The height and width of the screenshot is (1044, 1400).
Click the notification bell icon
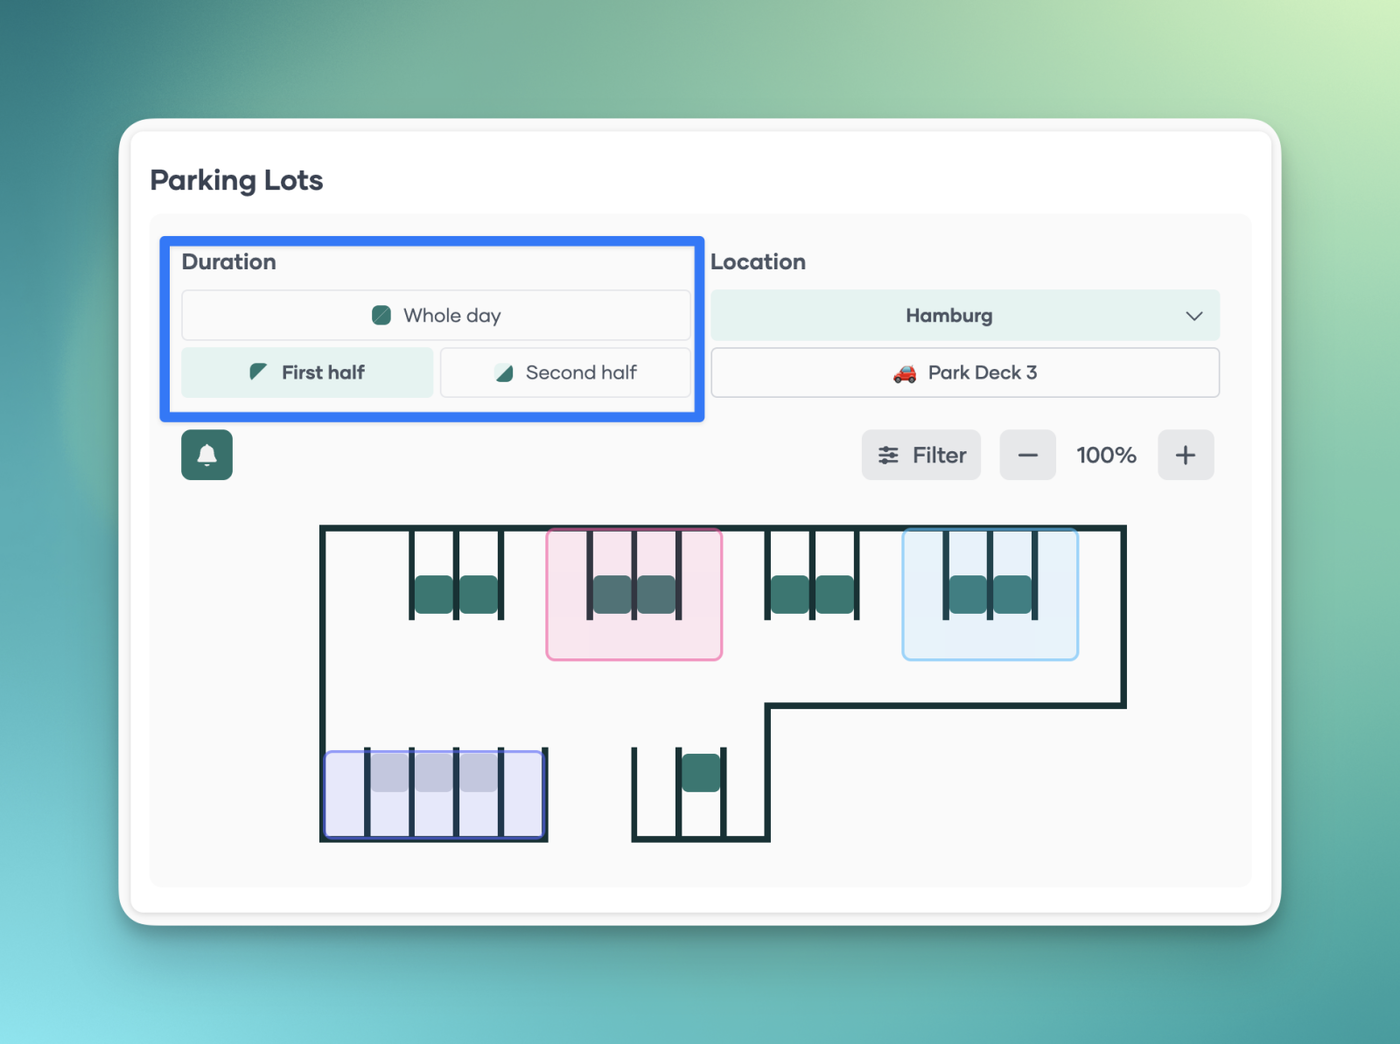pyautogui.click(x=207, y=455)
